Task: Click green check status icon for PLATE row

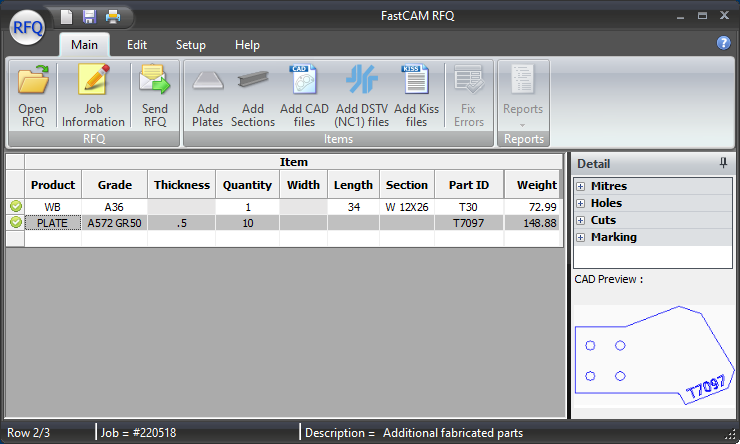Action: click(16, 222)
